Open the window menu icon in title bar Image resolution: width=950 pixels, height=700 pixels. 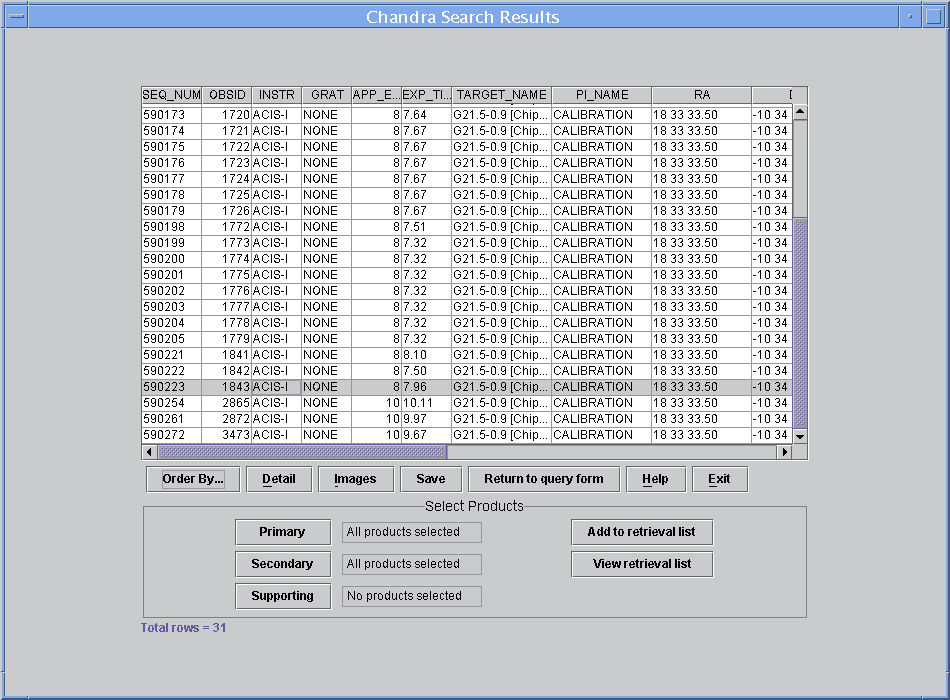[x=16, y=16]
